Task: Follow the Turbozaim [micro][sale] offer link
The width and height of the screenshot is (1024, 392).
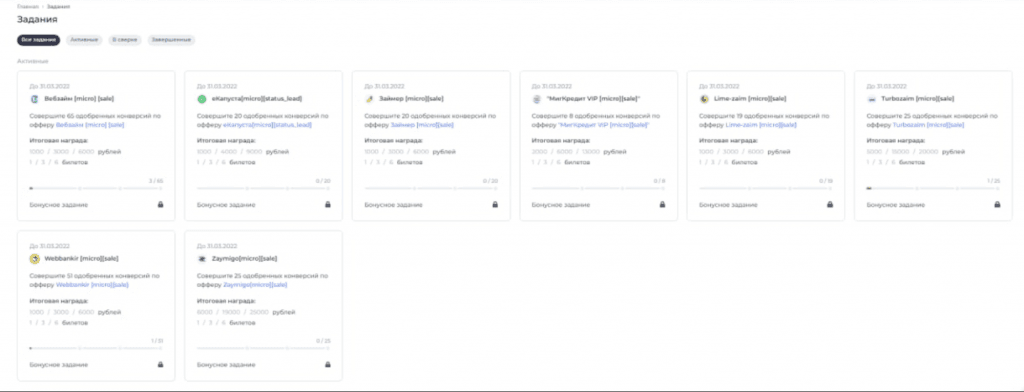Action: tap(928, 124)
